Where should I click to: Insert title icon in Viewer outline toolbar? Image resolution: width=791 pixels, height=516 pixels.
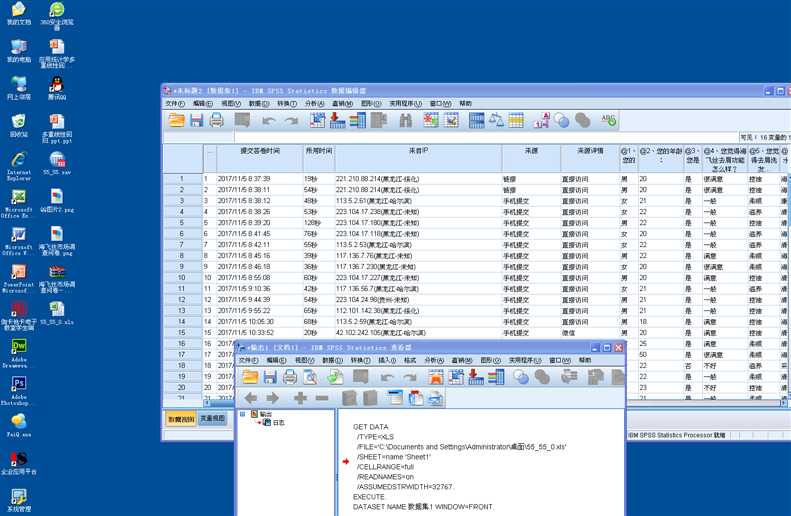point(416,398)
